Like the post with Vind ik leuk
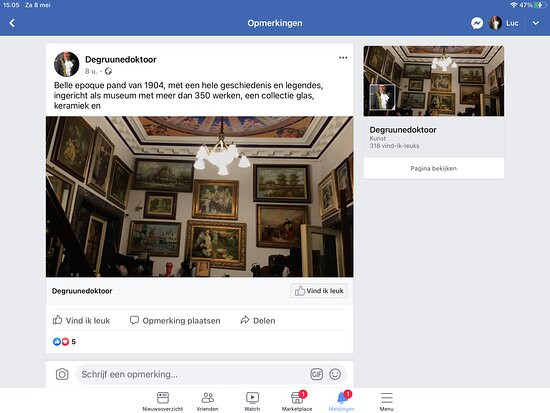Screen dimensions: 550x413 coord(81,320)
